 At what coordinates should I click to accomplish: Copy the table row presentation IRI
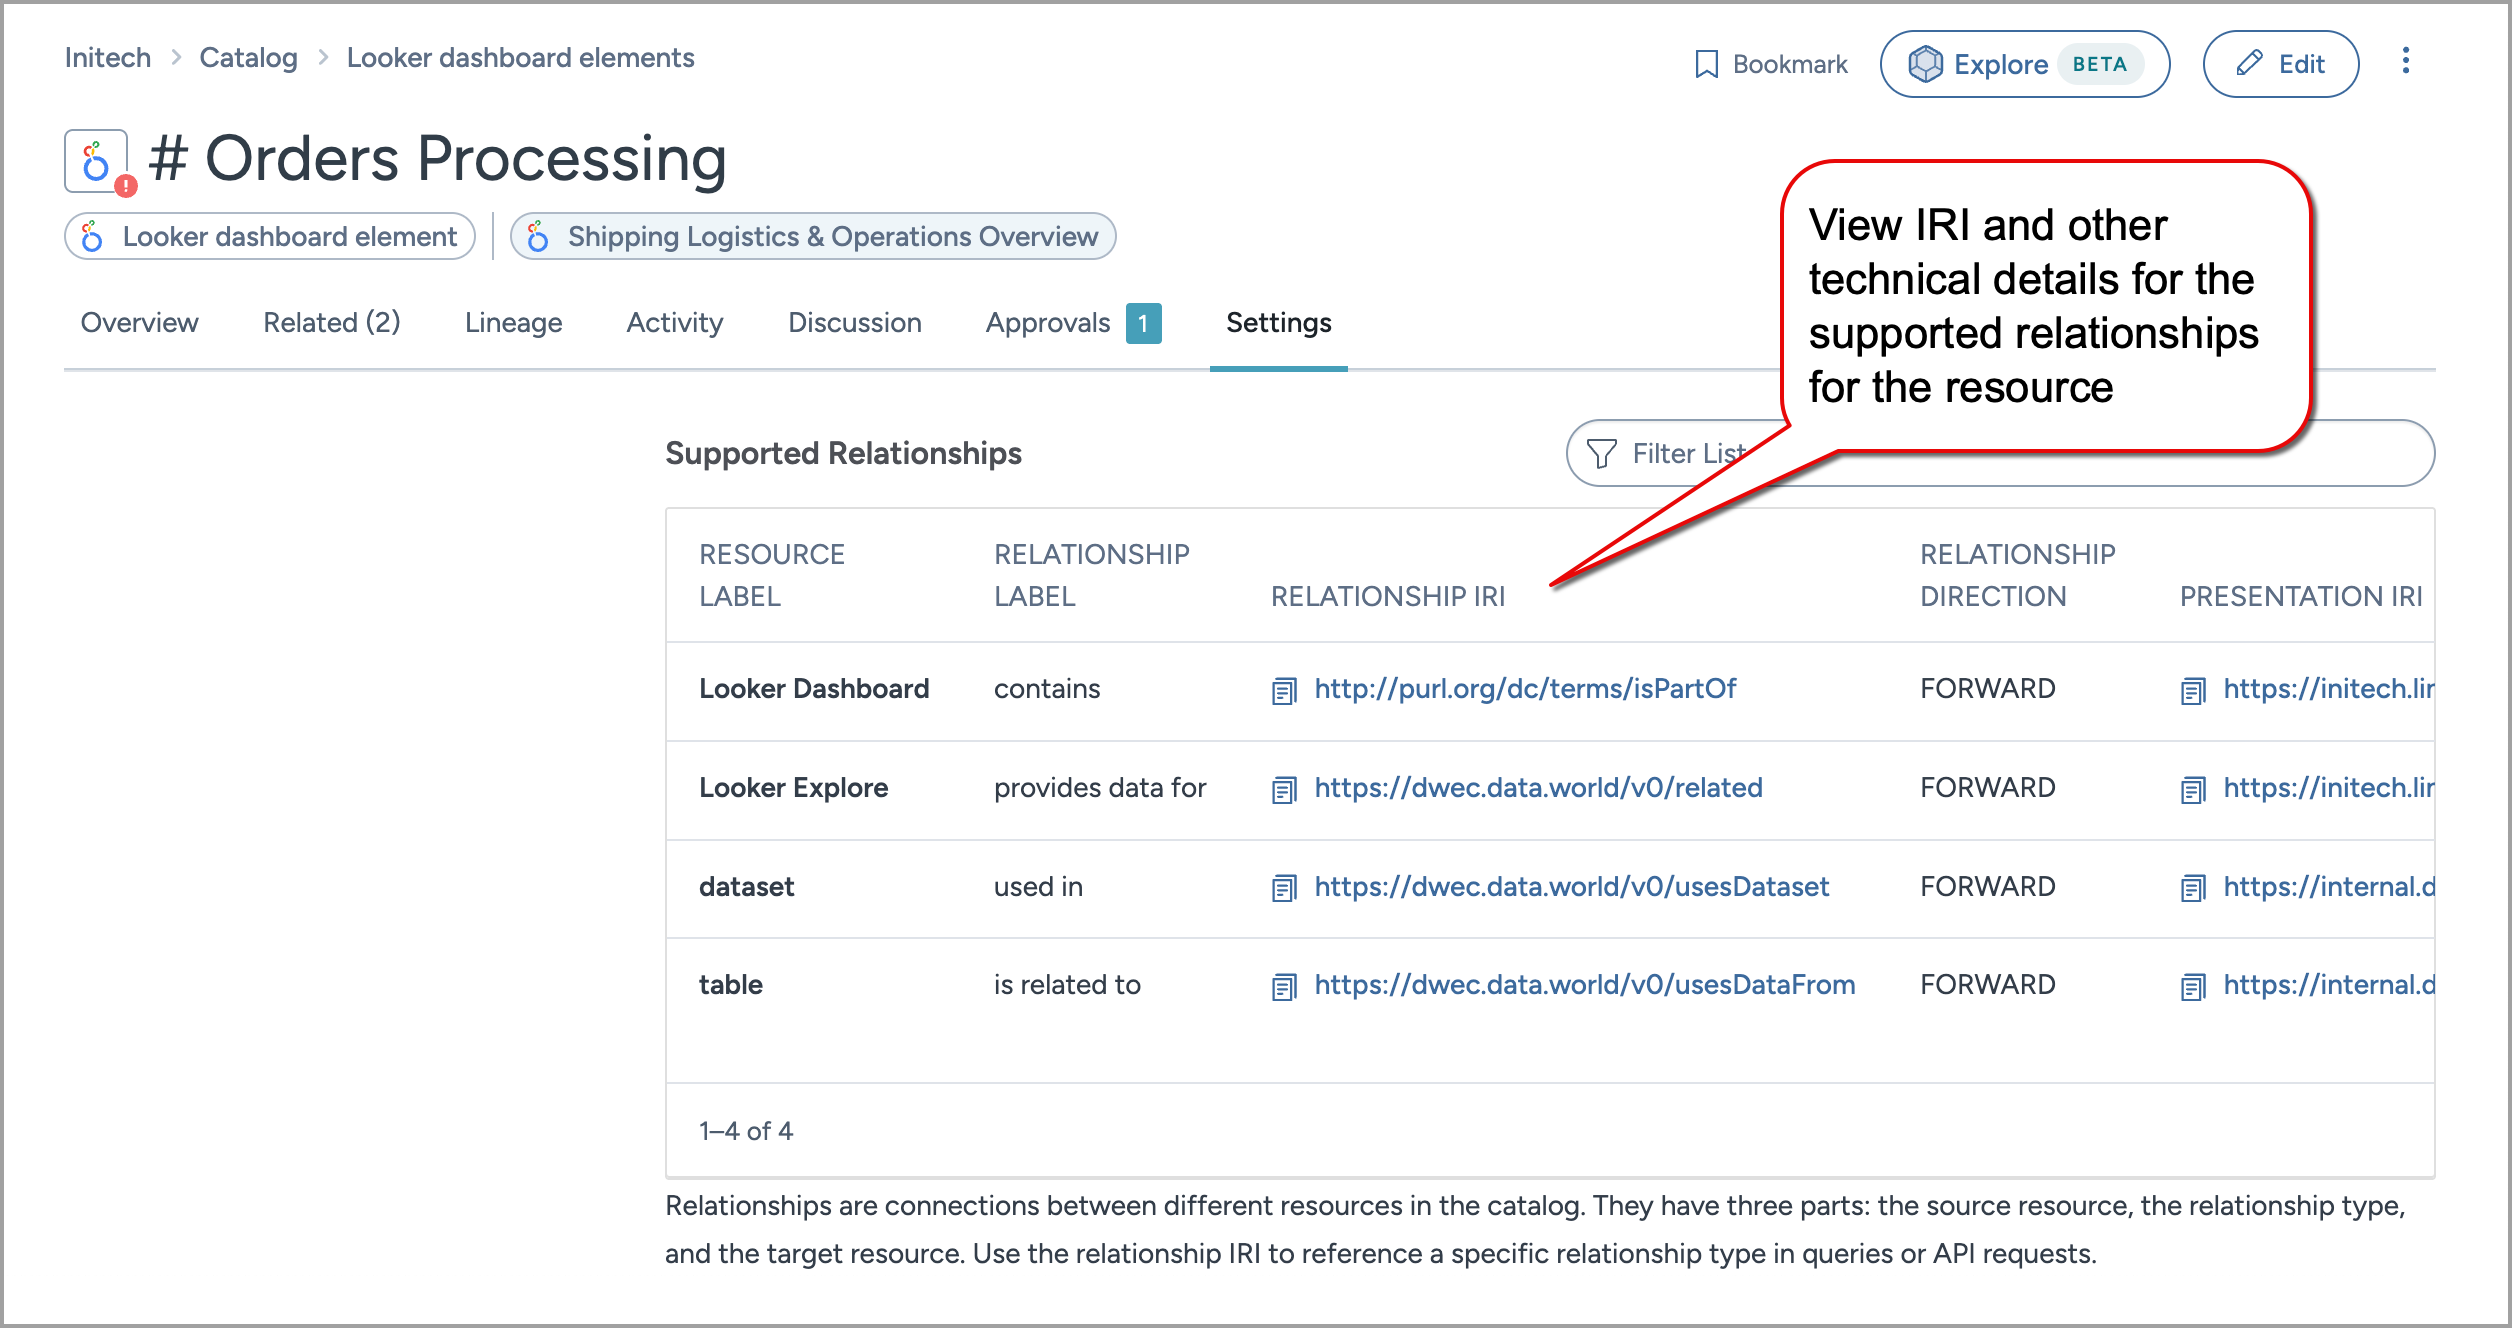[2193, 986]
